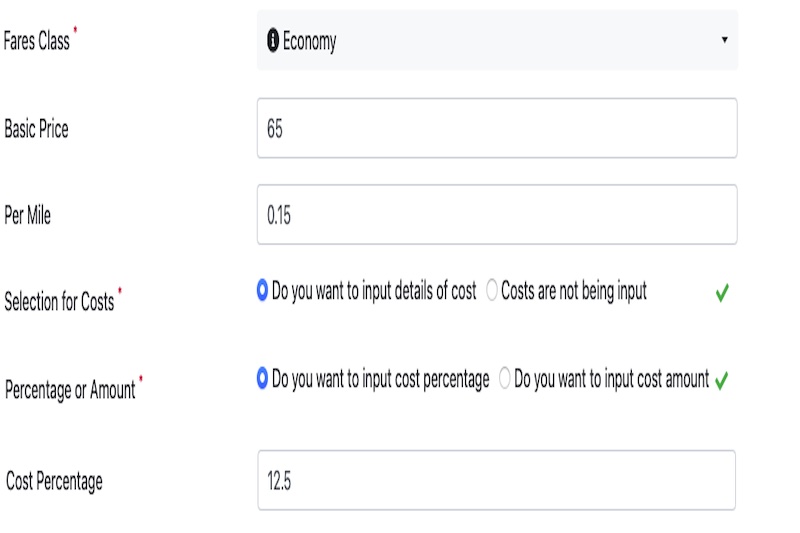Click the 'Fares Class' field label
This screenshot has width=800, height=533.
pyautogui.click(x=36, y=41)
